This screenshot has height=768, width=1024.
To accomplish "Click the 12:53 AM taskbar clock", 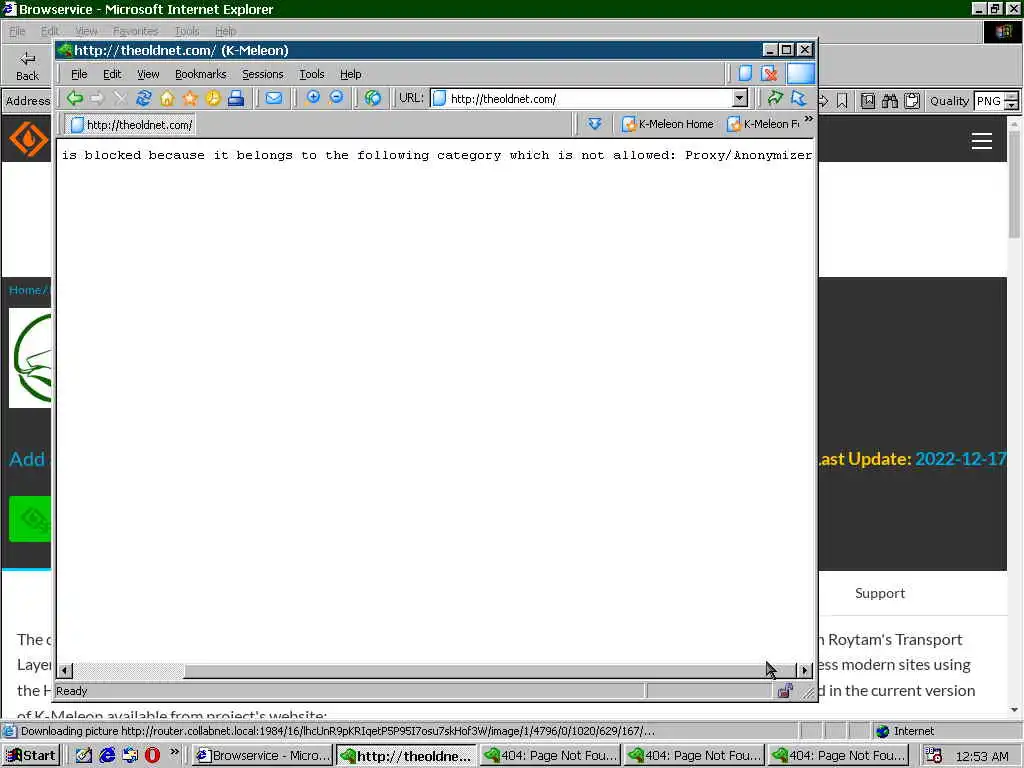I will coord(982,756).
